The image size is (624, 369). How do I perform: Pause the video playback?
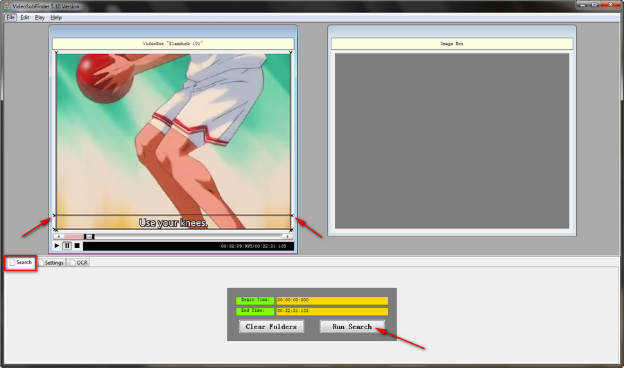[67, 246]
